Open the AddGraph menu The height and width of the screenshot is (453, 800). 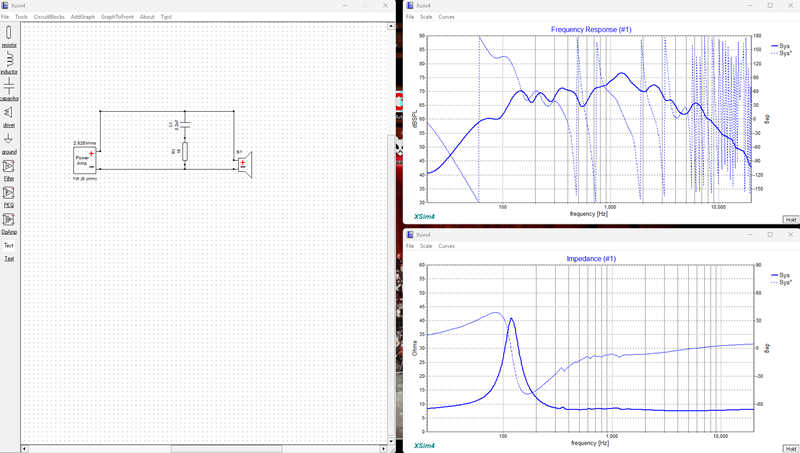point(83,17)
